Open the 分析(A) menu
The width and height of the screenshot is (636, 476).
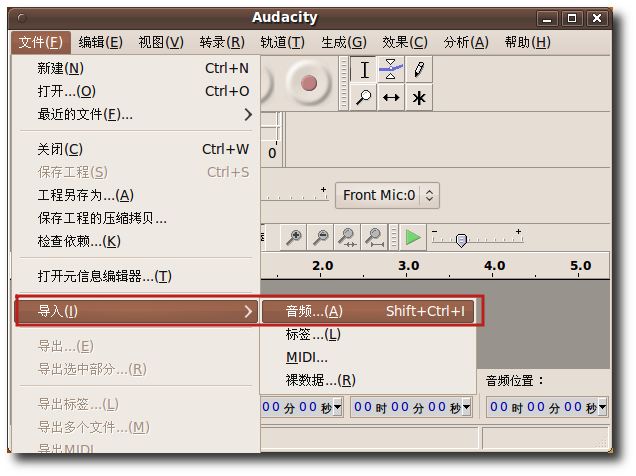coord(466,42)
